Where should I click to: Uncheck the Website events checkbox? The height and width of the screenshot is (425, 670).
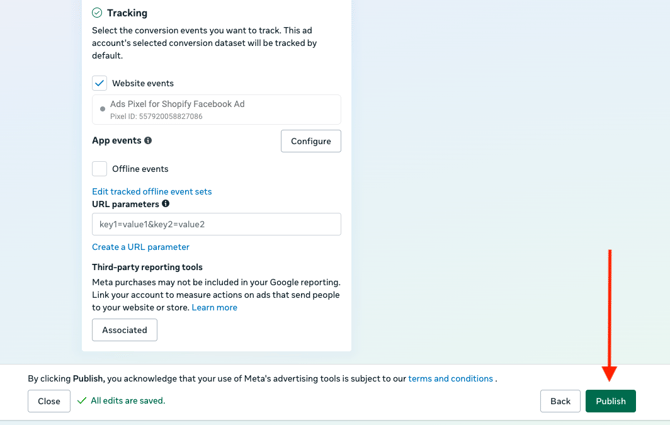[100, 83]
